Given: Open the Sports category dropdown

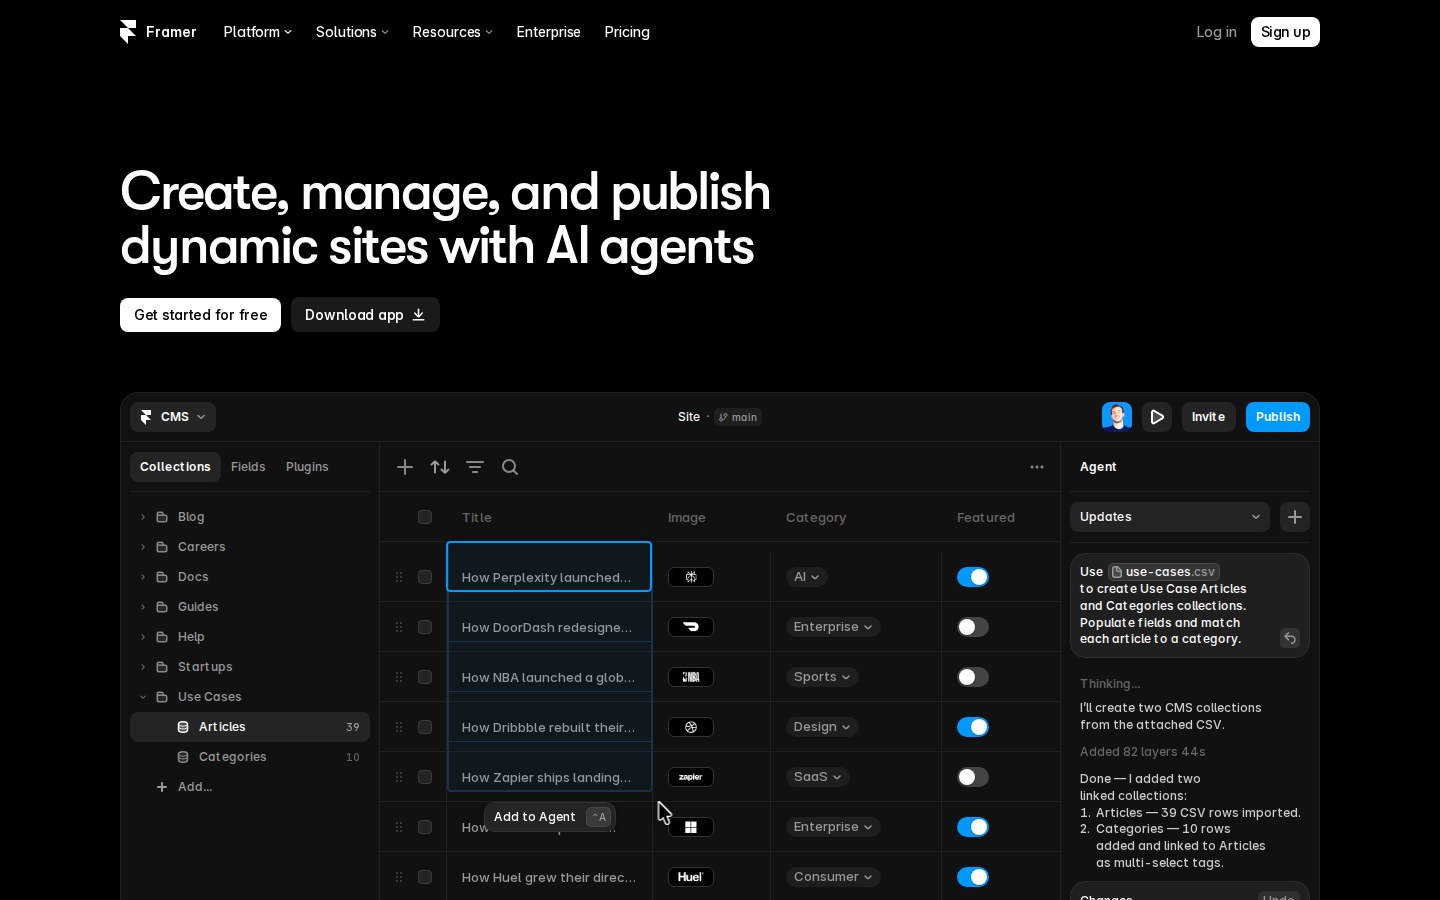Looking at the screenshot, I should pos(822,677).
